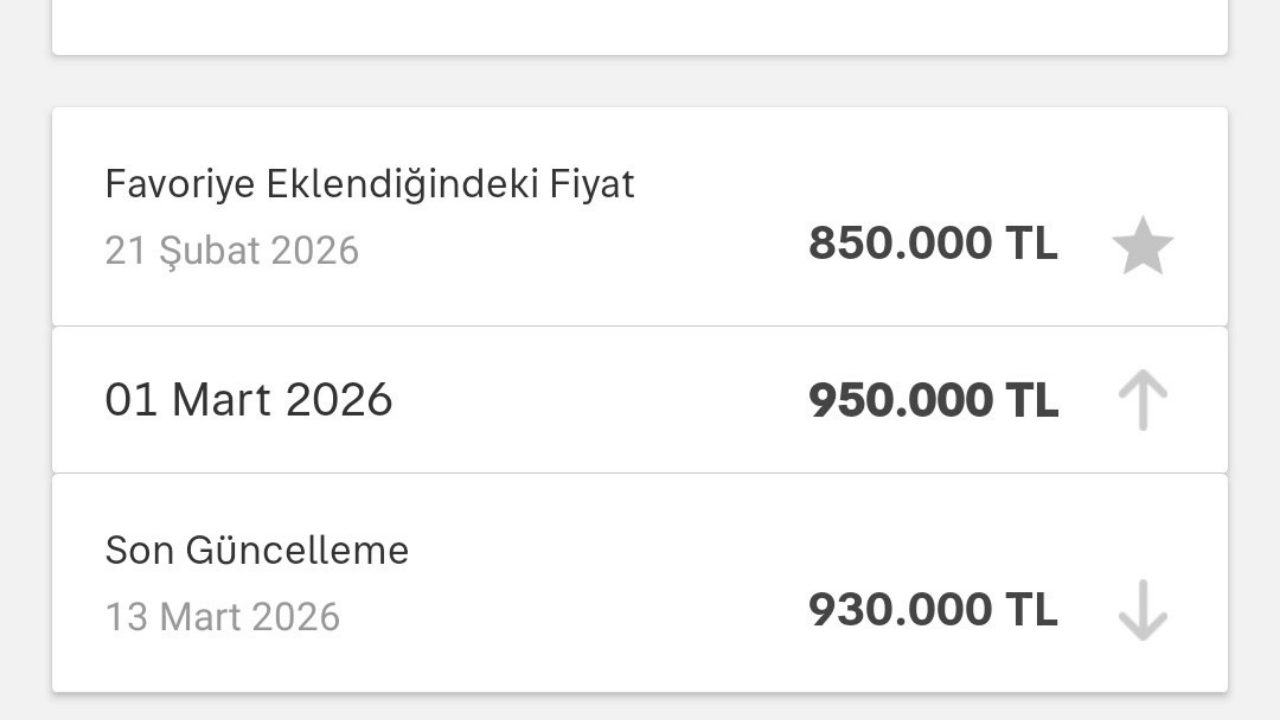Select the 'Favoriye Eklendiğindeki Fiyat' label
The width and height of the screenshot is (1280, 720).
pos(369,184)
